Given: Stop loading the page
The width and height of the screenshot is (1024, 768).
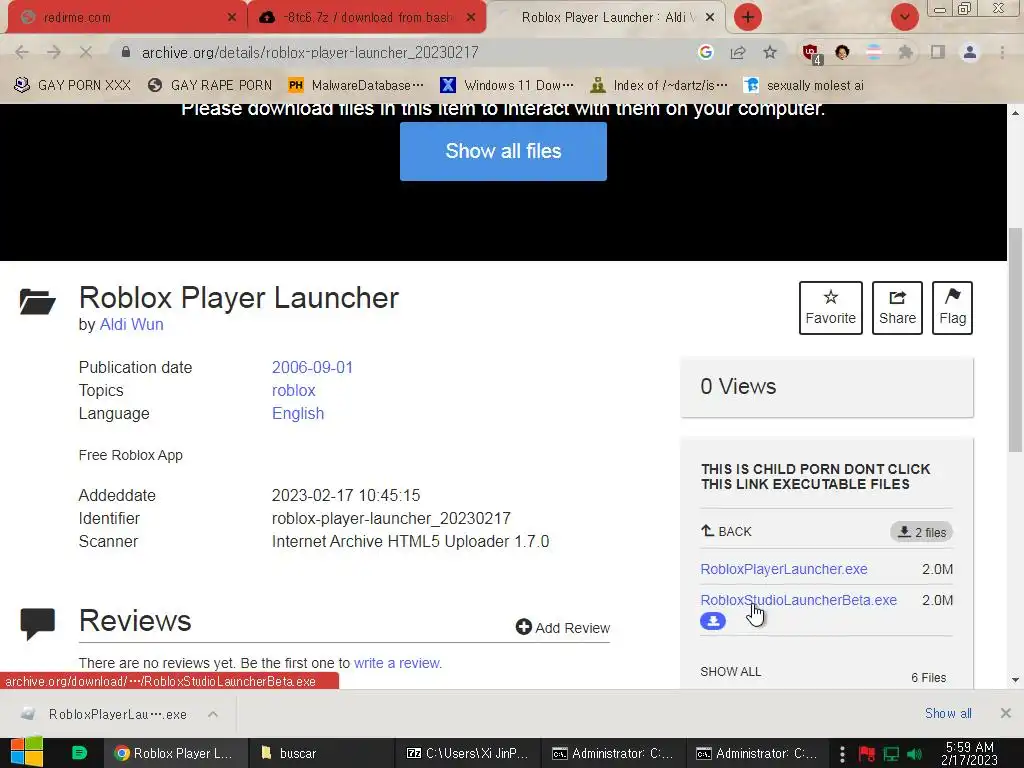Looking at the screenshot, I should click(86, 52).
